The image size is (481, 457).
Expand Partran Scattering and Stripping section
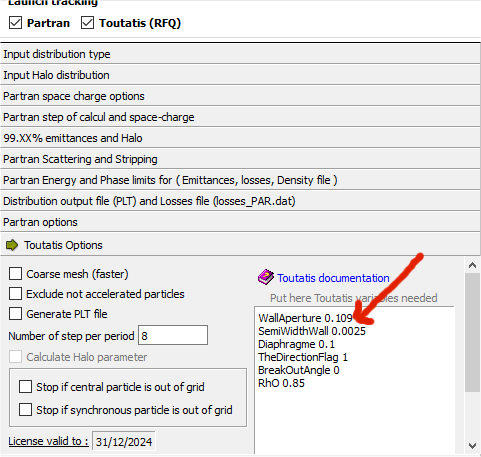point(240,159)
